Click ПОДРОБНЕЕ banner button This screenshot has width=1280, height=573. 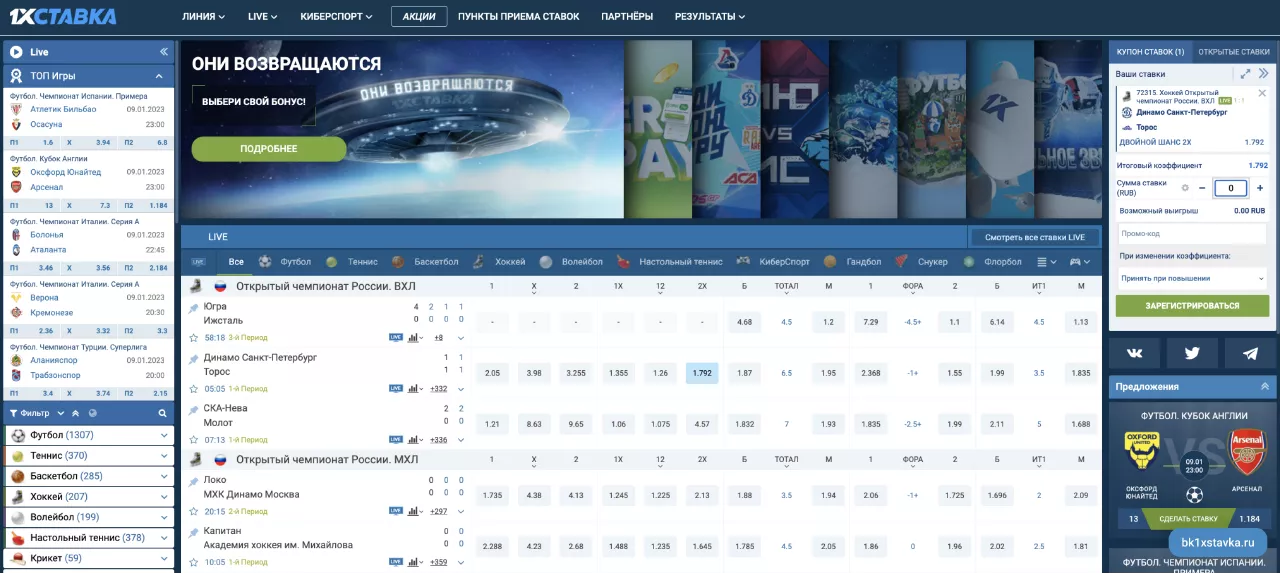pos(269,149)
